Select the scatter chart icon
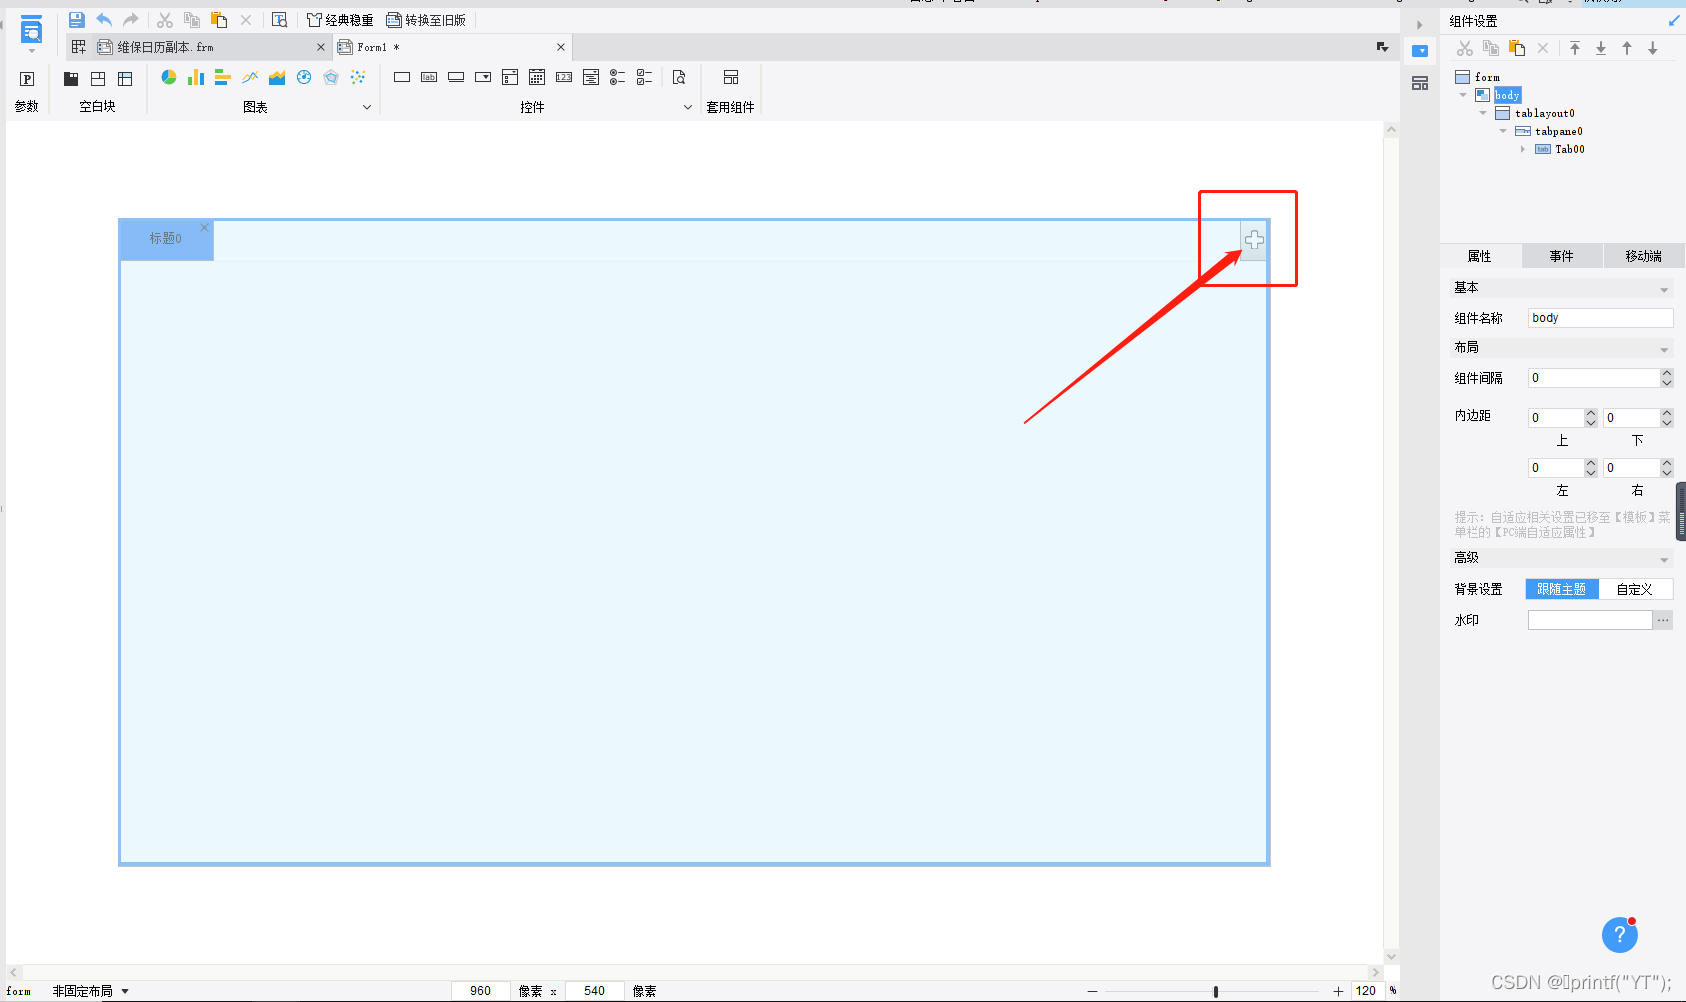Viewport: 1686px width, 1002px height. tap(358, 77)
